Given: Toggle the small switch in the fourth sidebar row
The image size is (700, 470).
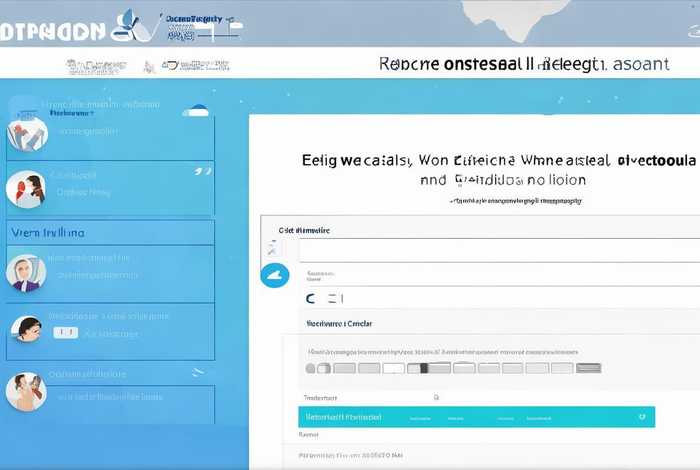Looking at the screenshot, I should click(x=65, y=332).
